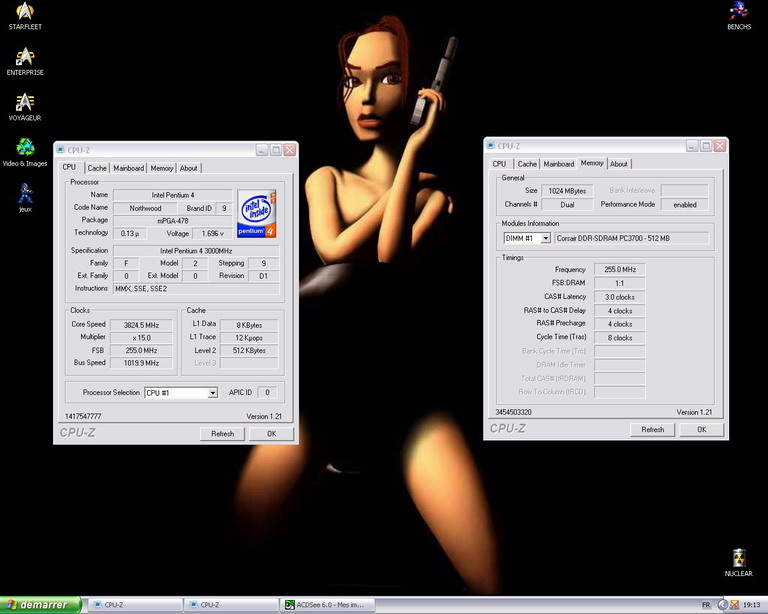Click the Specification Intel Pentium 4 3000MHz field

(x=196, y=251)
